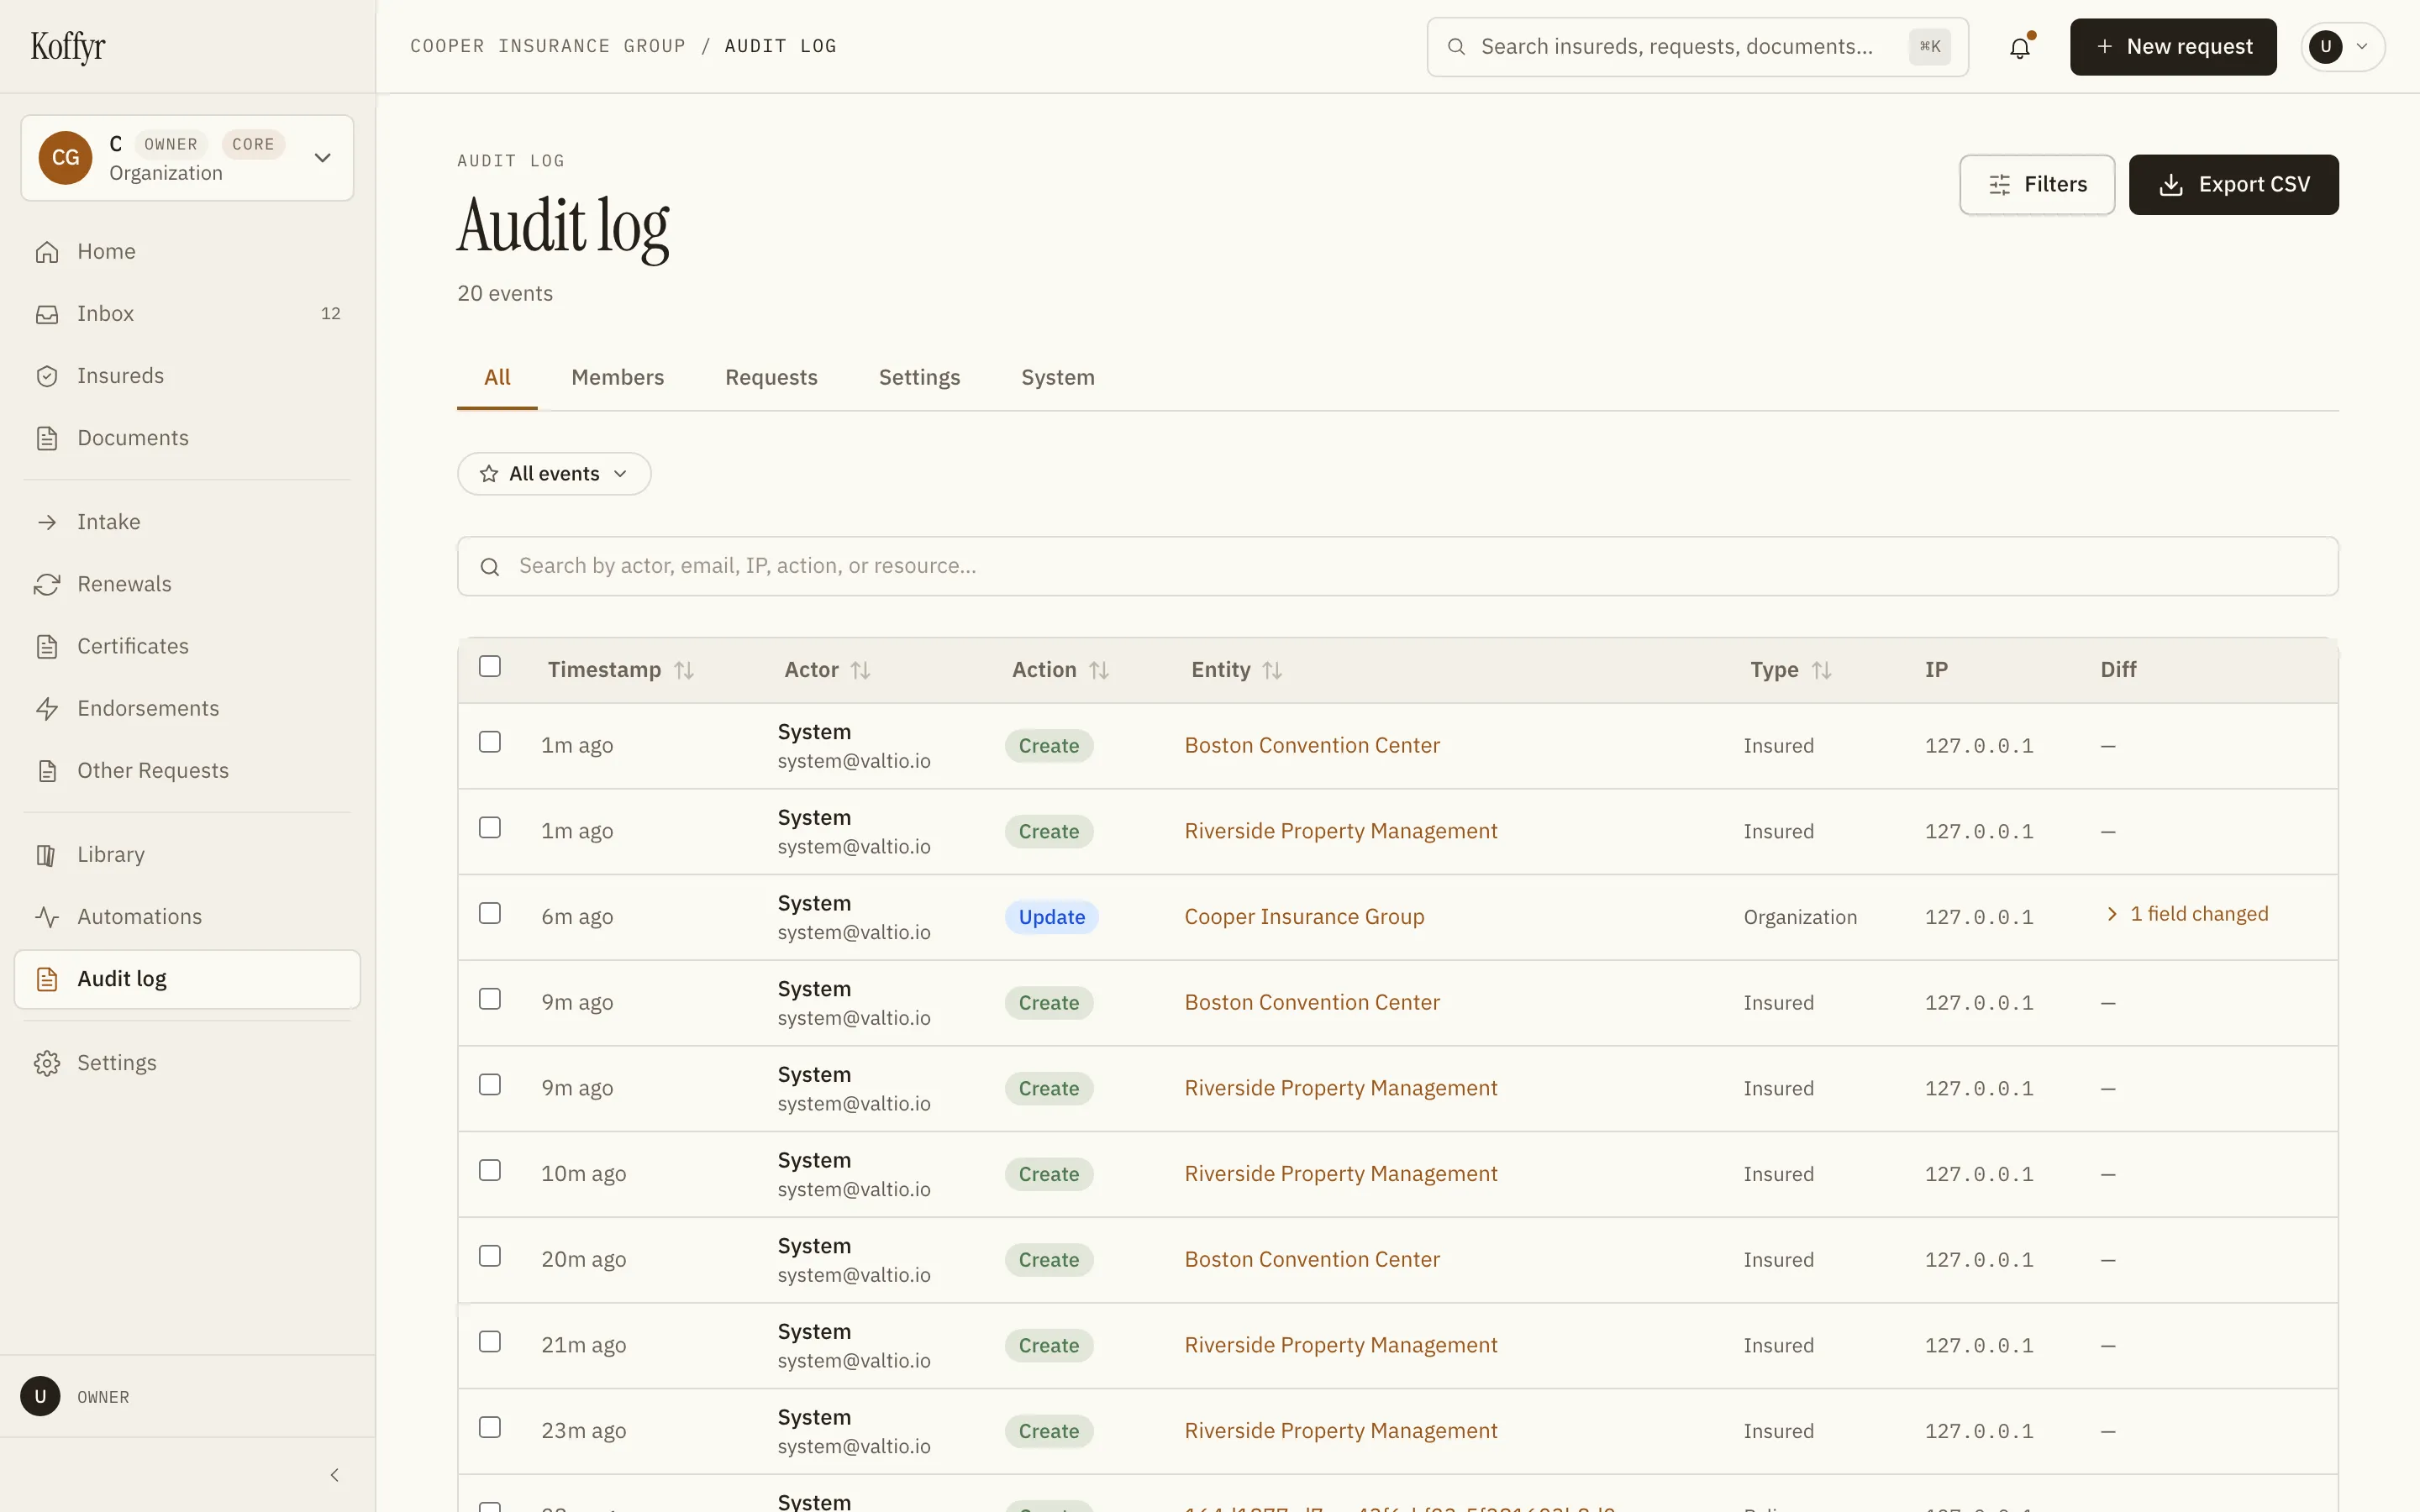2420x1512 pixels.
Task: Open the notifications bell
Action: pyautogui.click(x=2020, y=47)
